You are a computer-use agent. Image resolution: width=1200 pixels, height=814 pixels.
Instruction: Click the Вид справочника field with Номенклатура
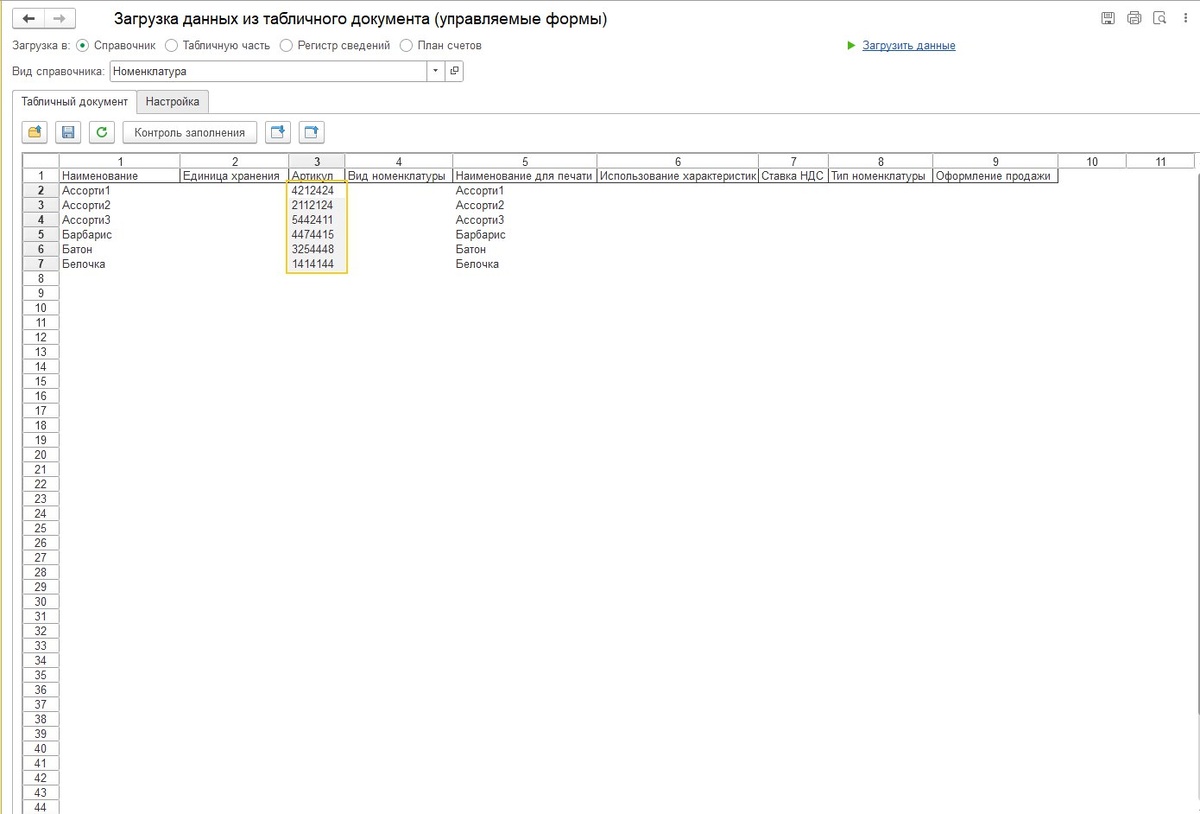pos(268,71)
